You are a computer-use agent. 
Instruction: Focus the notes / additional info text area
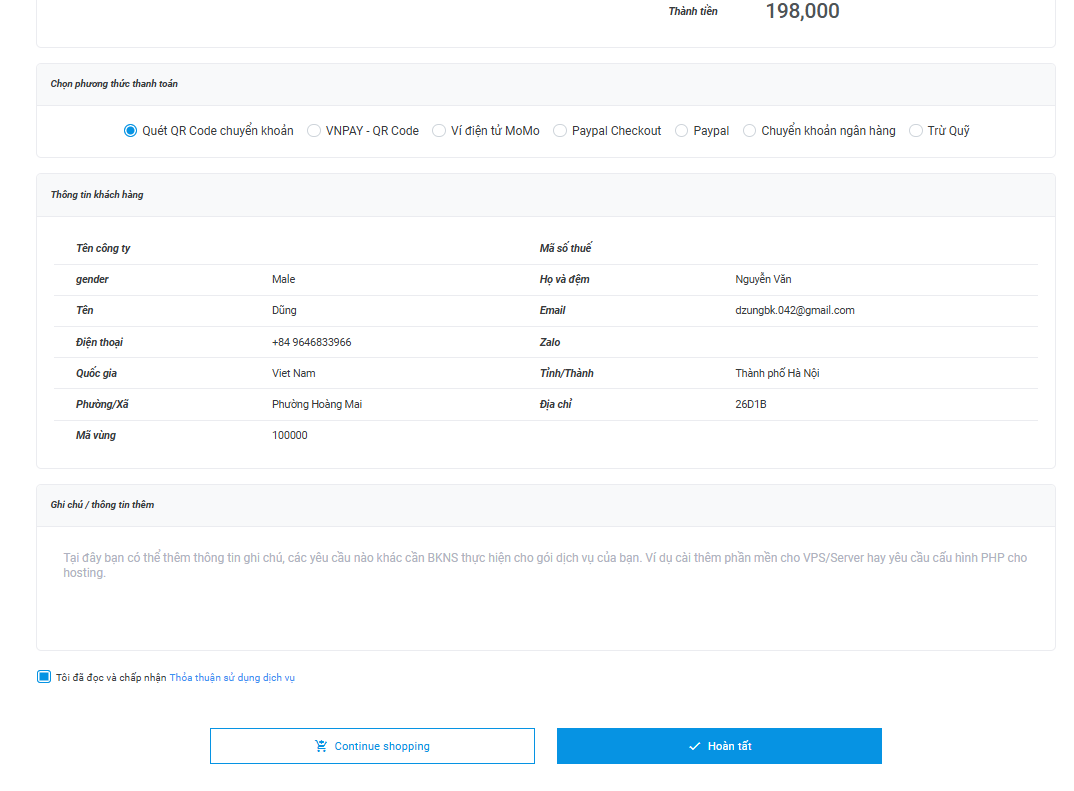545,588
